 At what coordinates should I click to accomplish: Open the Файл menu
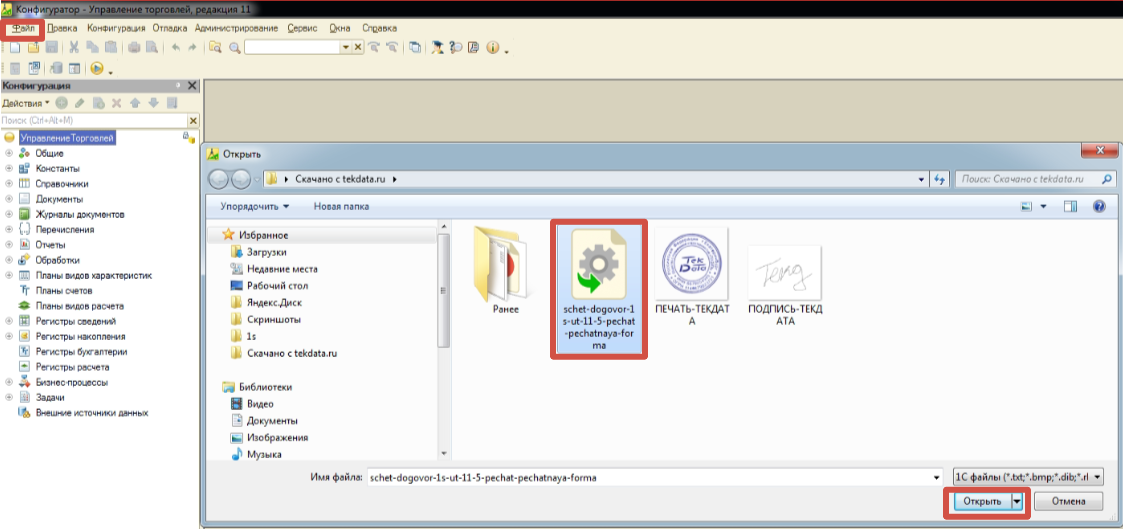click(x=24, y=29)
